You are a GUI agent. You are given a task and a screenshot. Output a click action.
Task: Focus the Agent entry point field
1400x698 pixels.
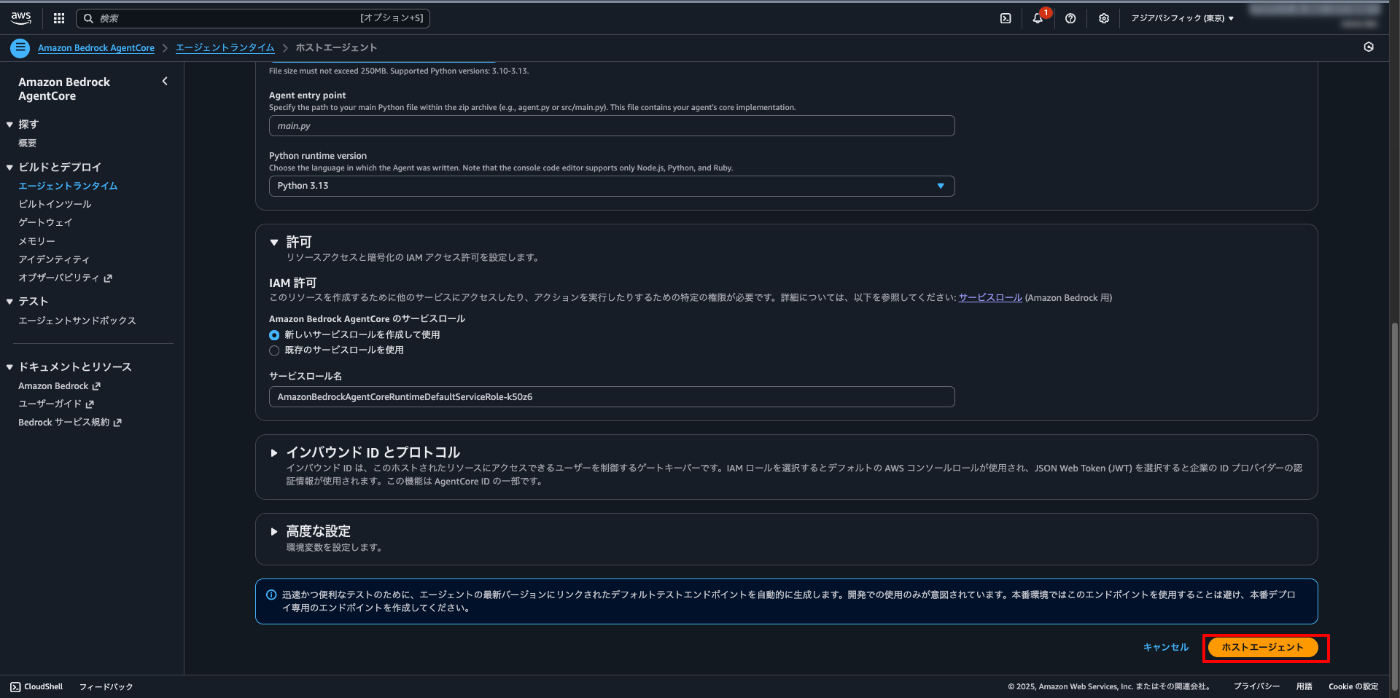pos(612,126)
